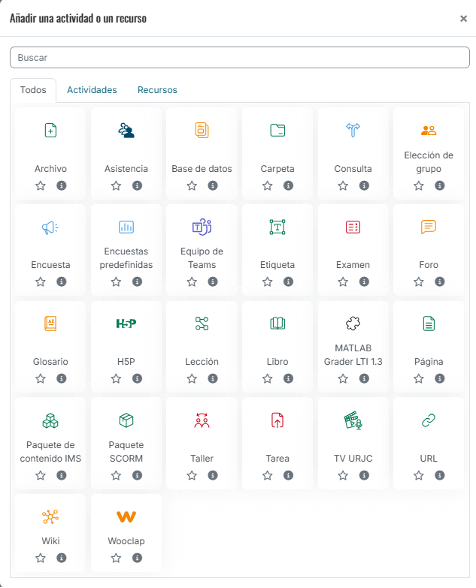
Task: Open the information icon for Glosario
Action: (x=62, y=379)
